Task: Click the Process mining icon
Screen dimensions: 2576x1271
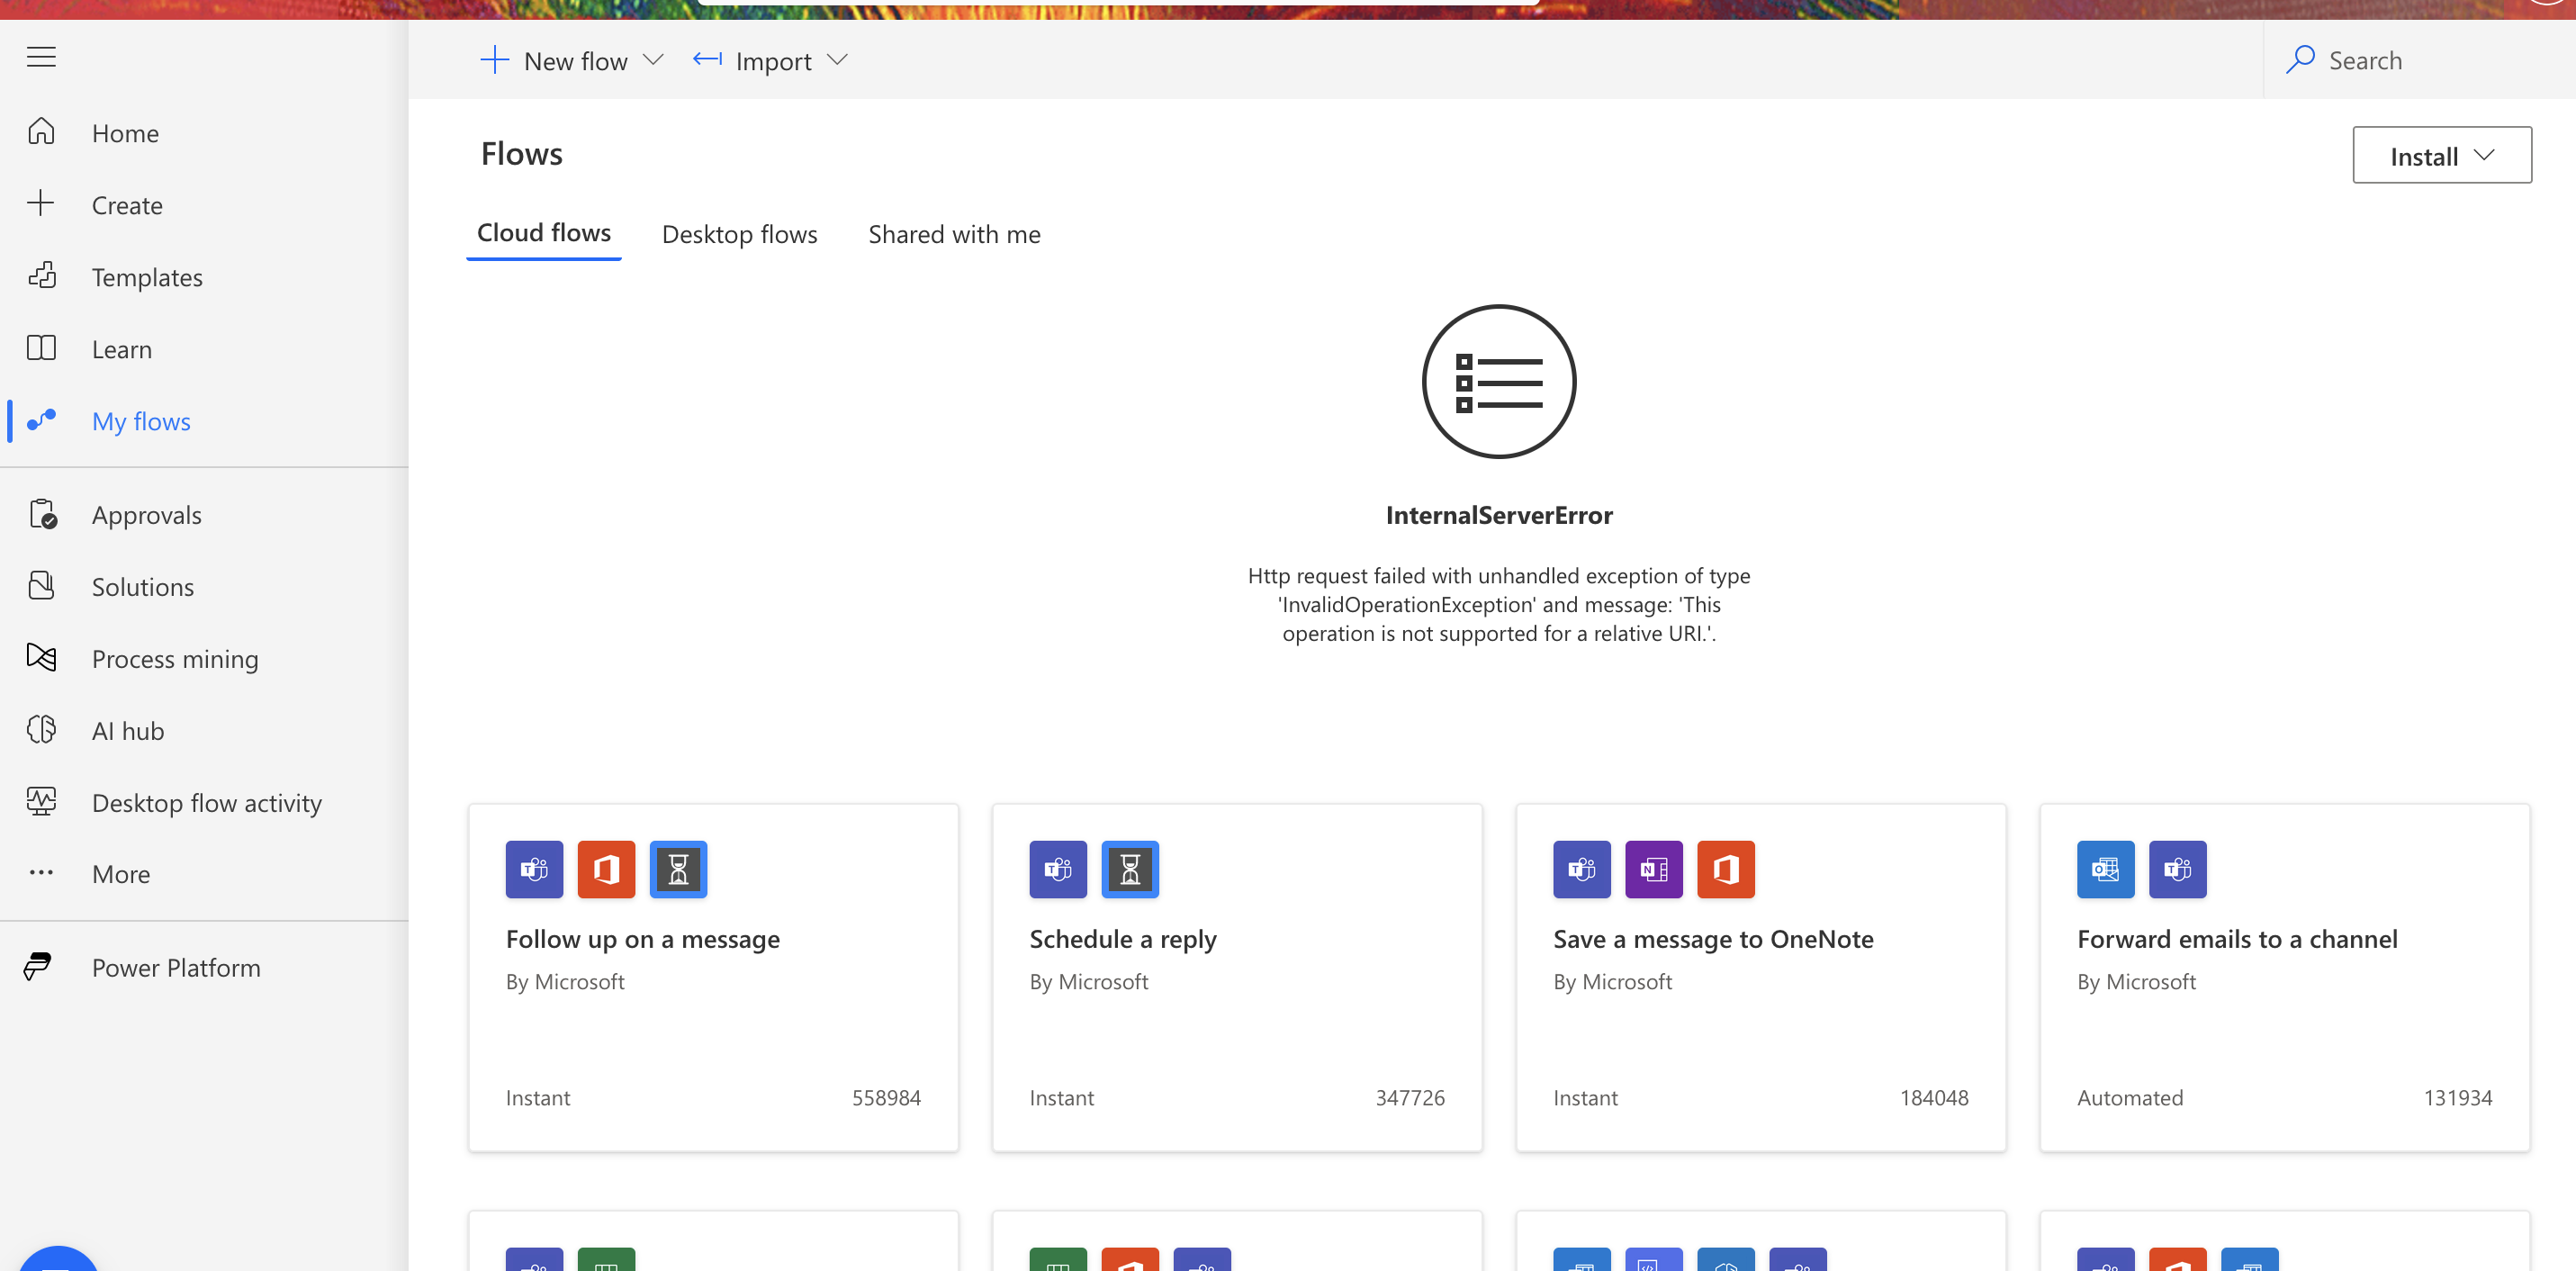Action: click(41, 658)
